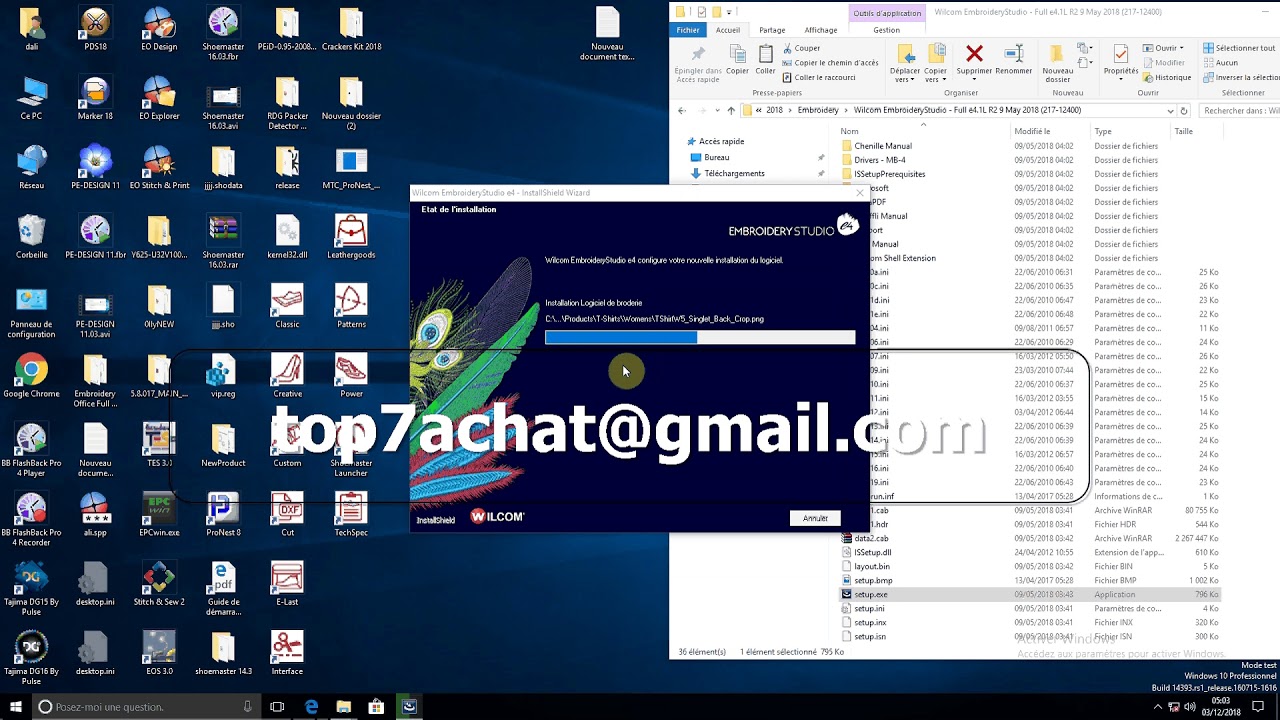
Task: Select the Chenille Manual folder
Action: pyautogui.click(x=883, y=146)
